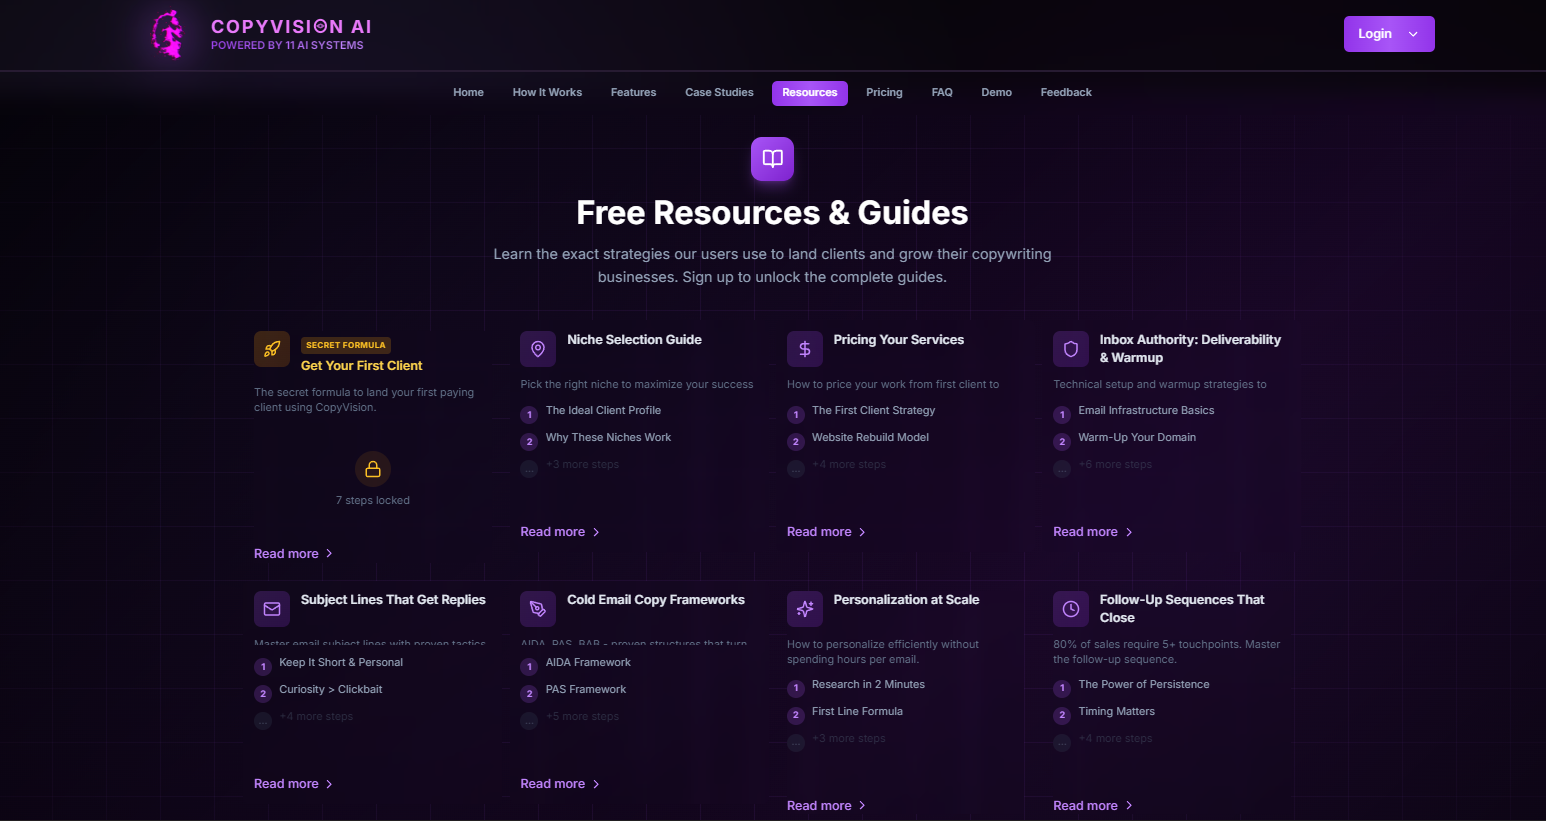Viewport: 1546px width, 821px height.
Task: Click the rocket icon on Get Your First Client
Action: [272, 349]
